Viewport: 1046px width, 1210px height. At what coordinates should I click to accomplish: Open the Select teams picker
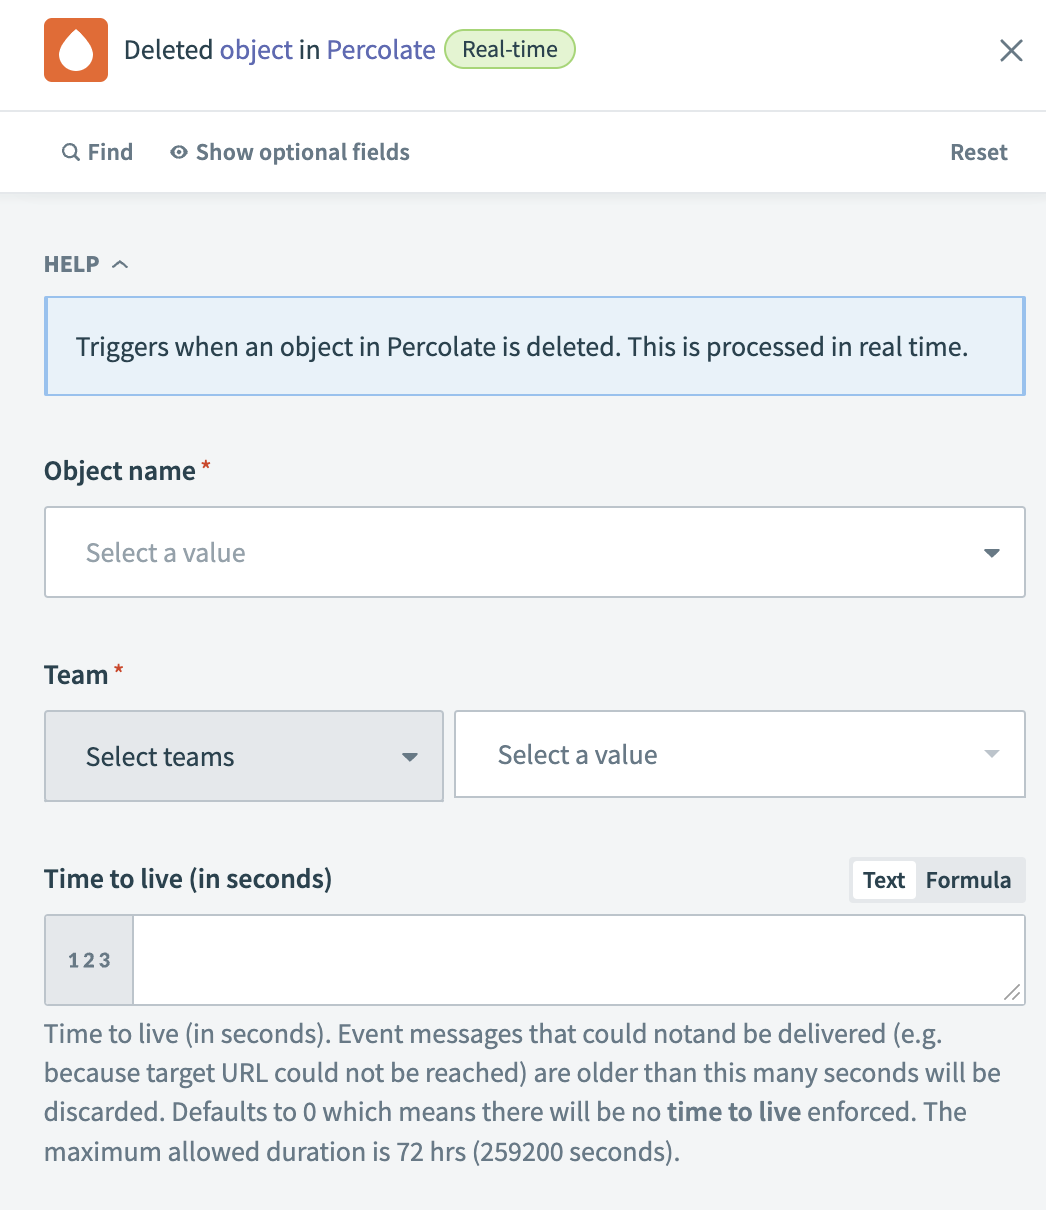(x=243, y=757)
